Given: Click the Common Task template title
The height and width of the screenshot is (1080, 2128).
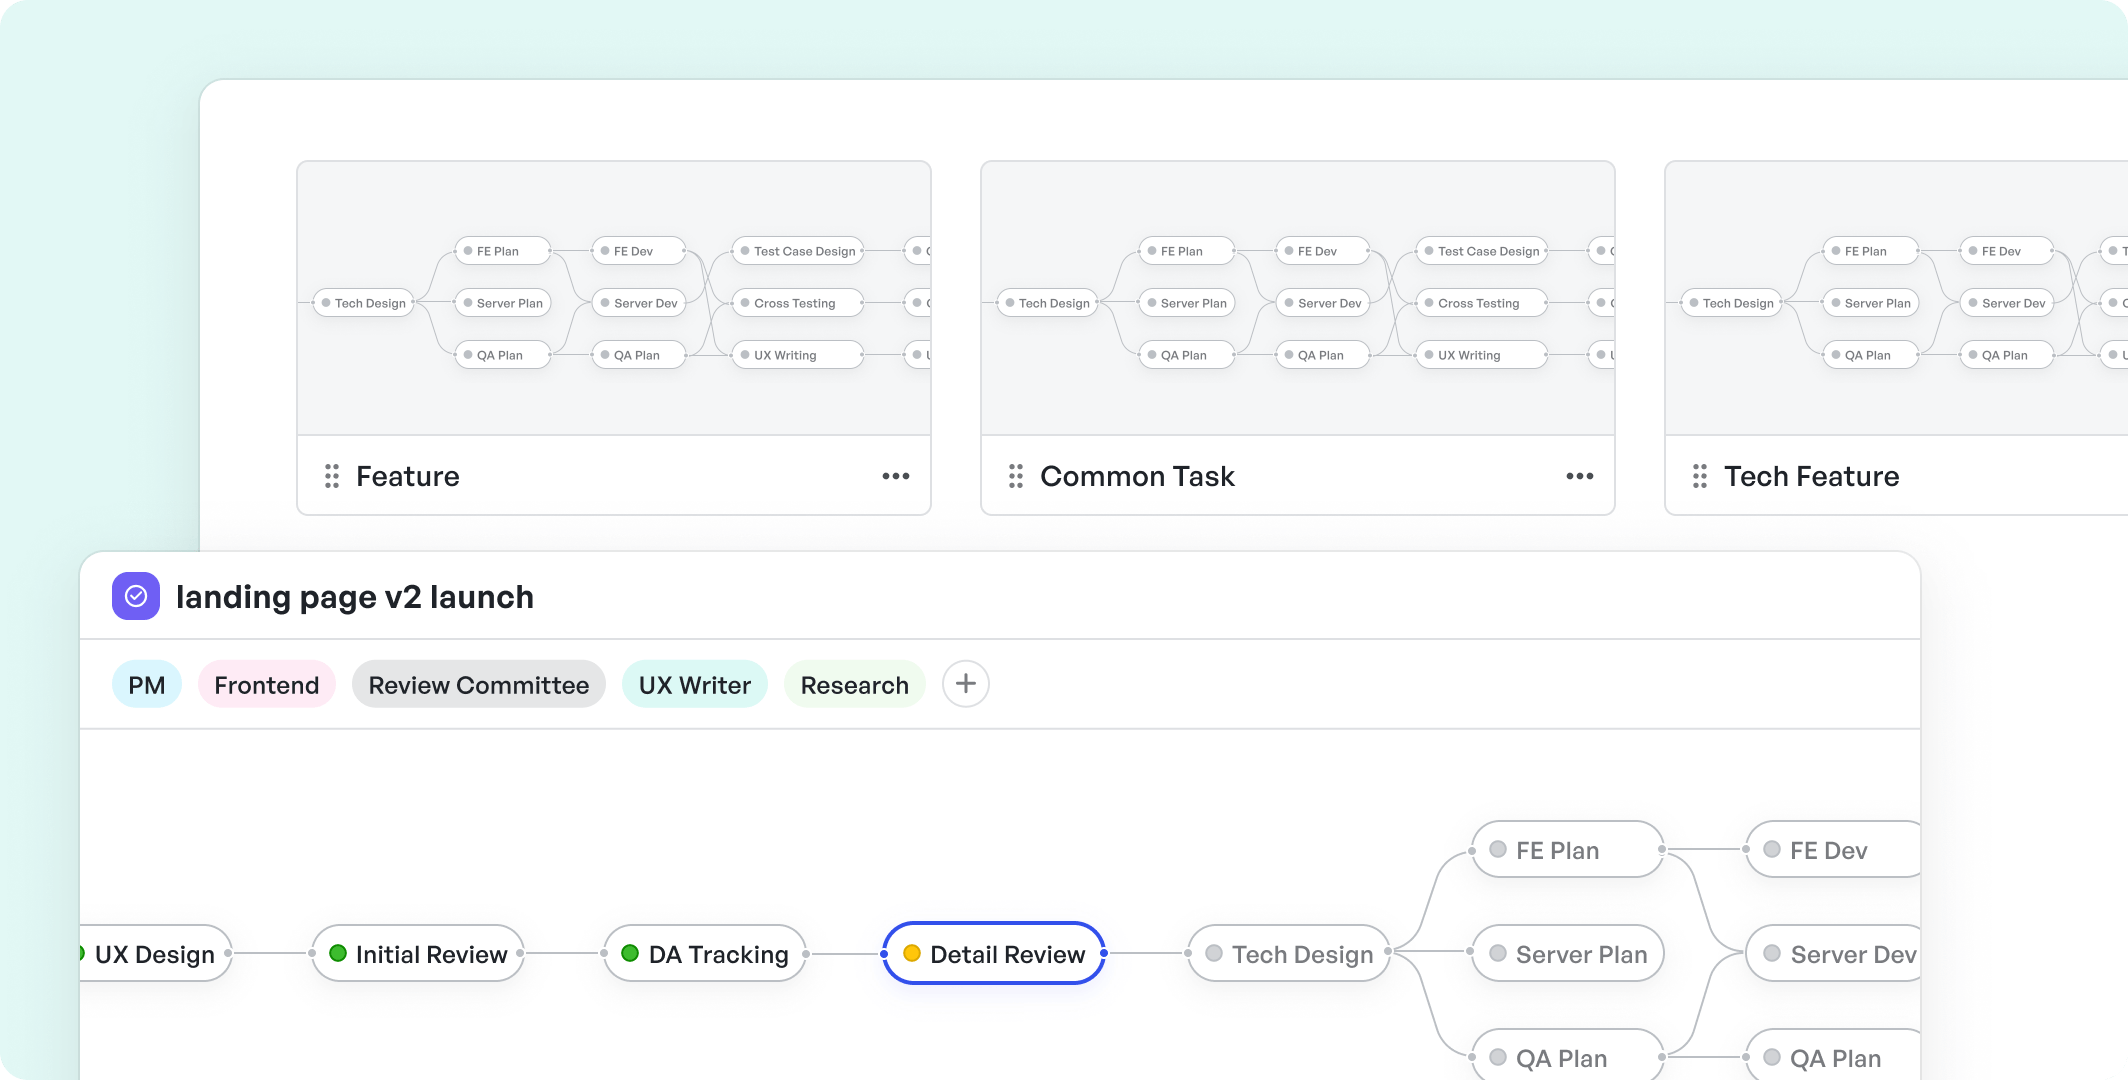Looking at the screenshot, I should click(x=1138, y=476).
